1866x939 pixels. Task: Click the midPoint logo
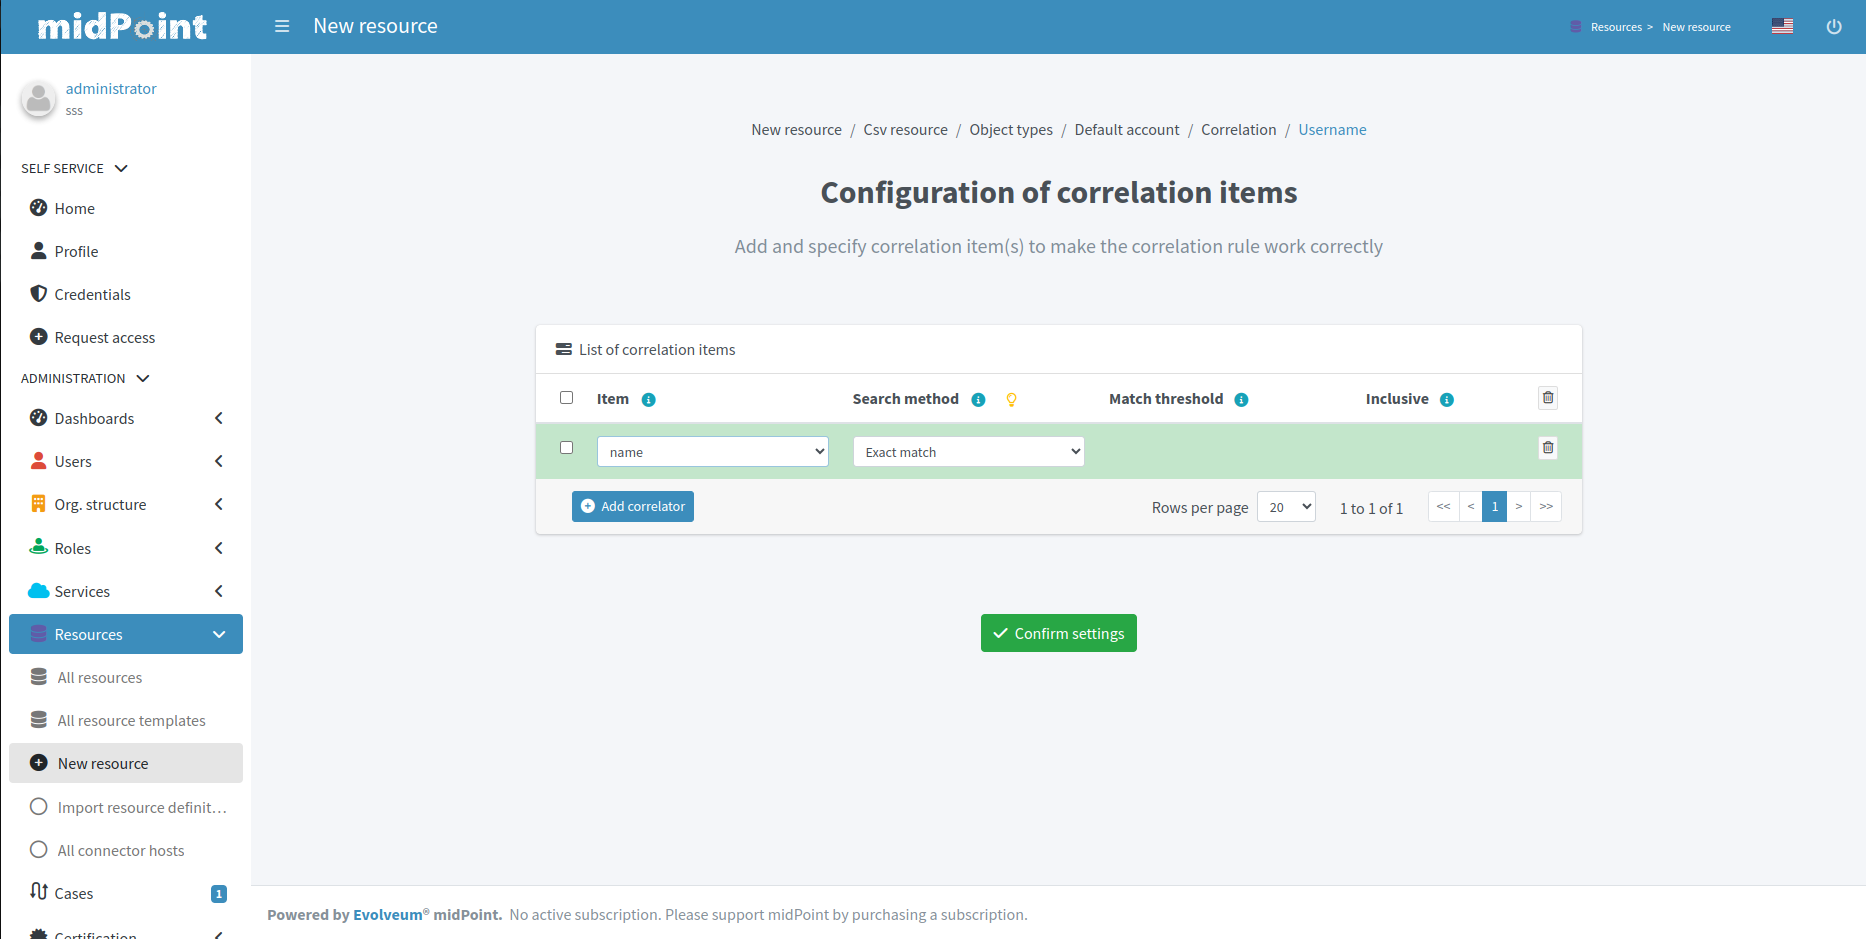122,26
